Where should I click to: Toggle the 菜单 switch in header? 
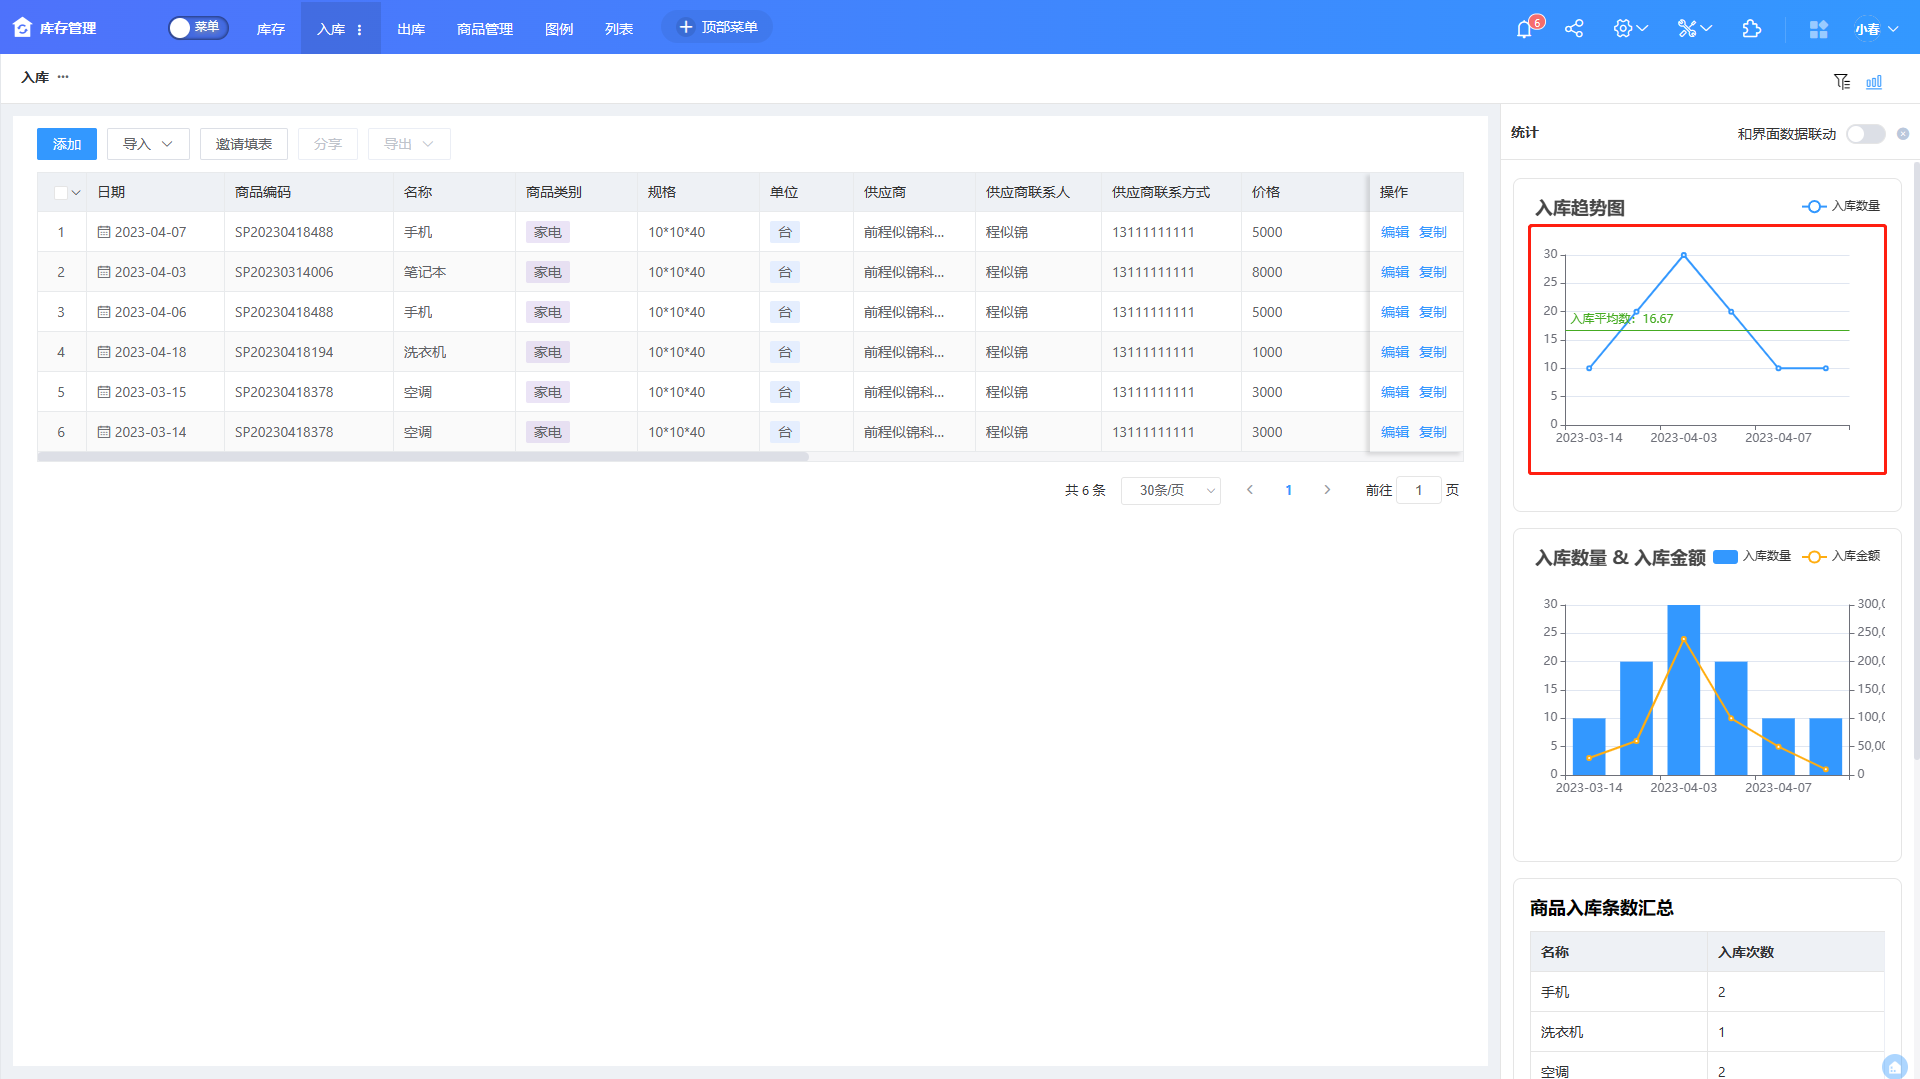tap(198, 28)
